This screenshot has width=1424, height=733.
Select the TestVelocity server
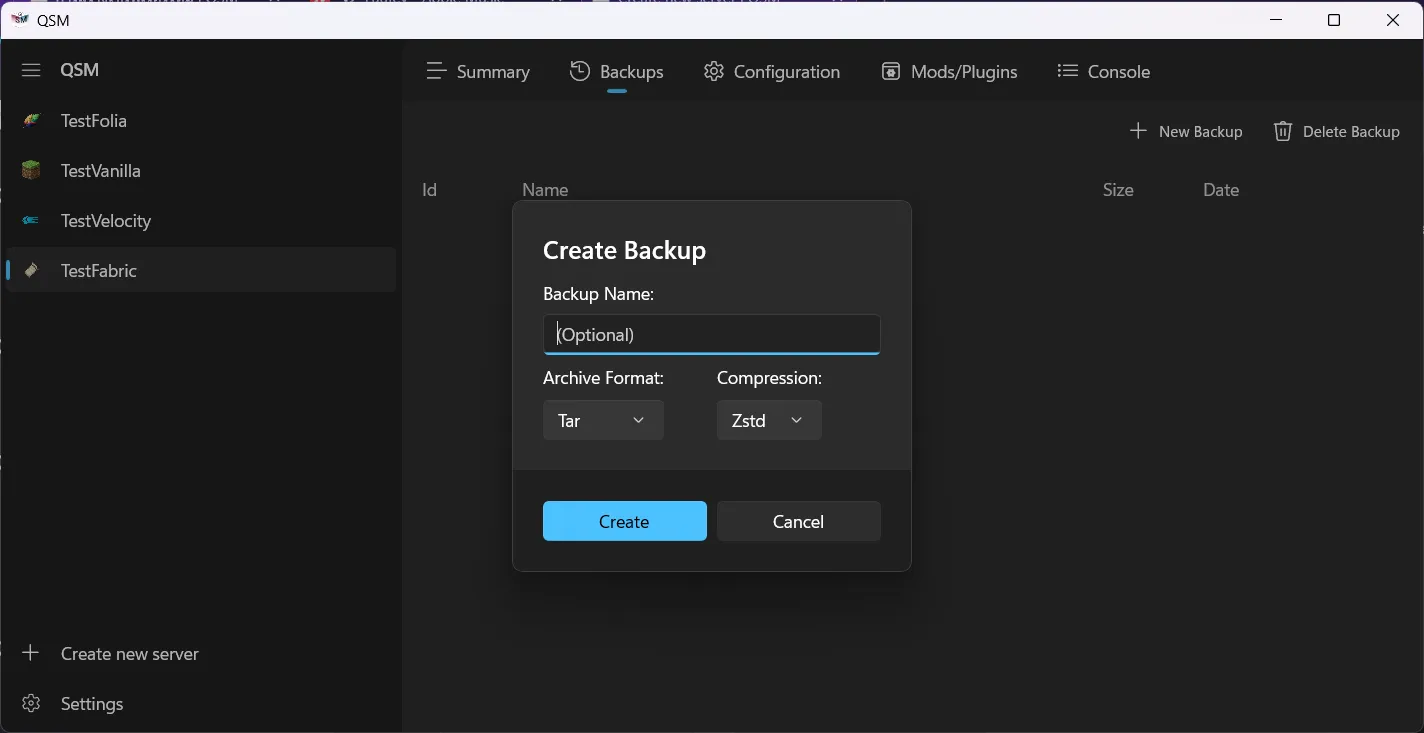(201, 221)
